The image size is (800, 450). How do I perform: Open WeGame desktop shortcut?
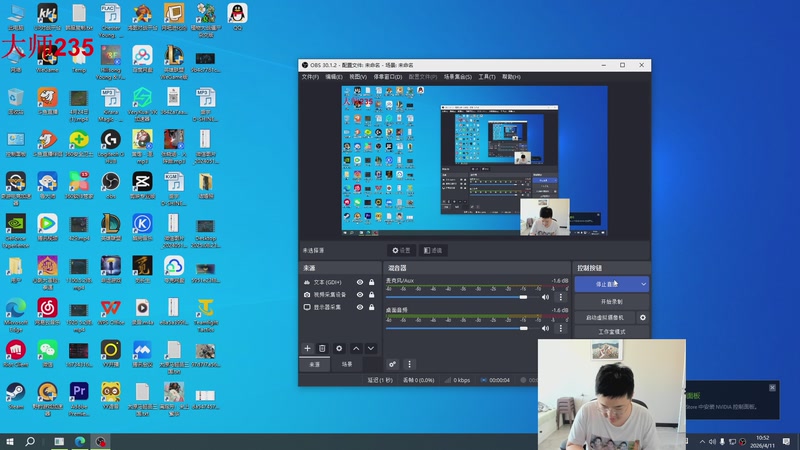47,59
